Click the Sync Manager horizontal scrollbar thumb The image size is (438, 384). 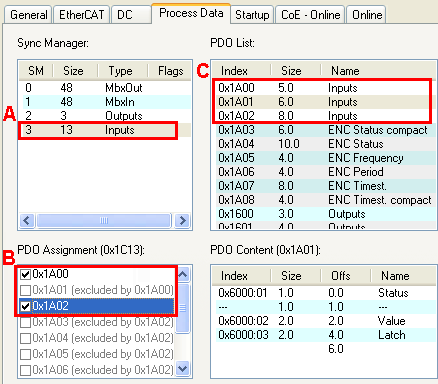click(x=104, y=221)
